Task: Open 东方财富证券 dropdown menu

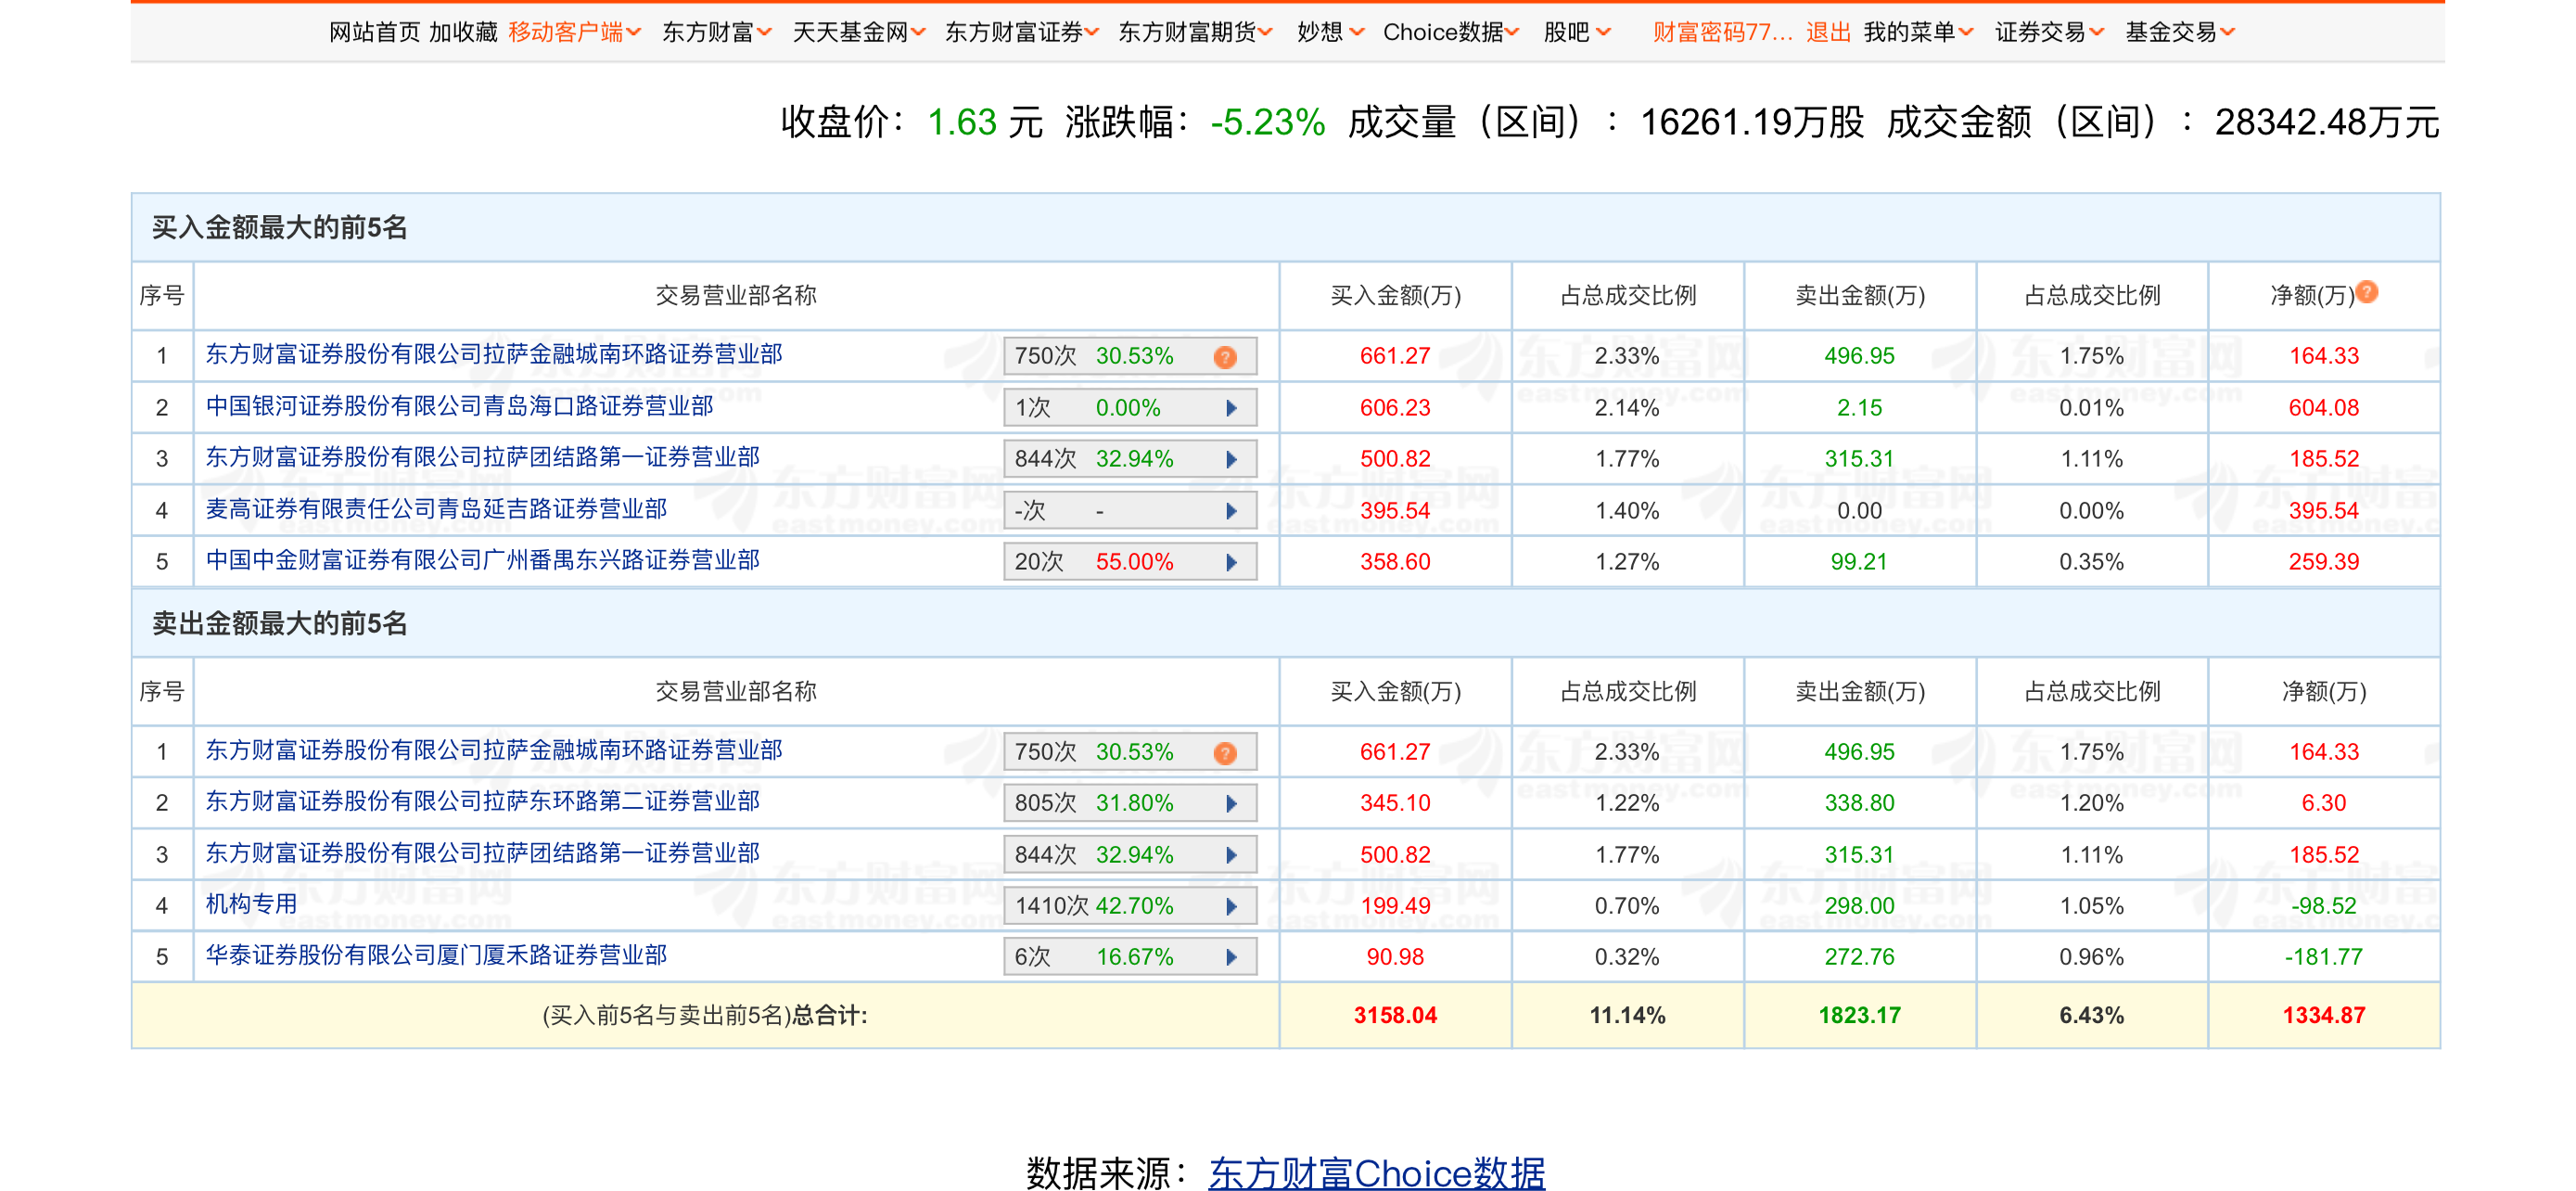Action: 1022,32
